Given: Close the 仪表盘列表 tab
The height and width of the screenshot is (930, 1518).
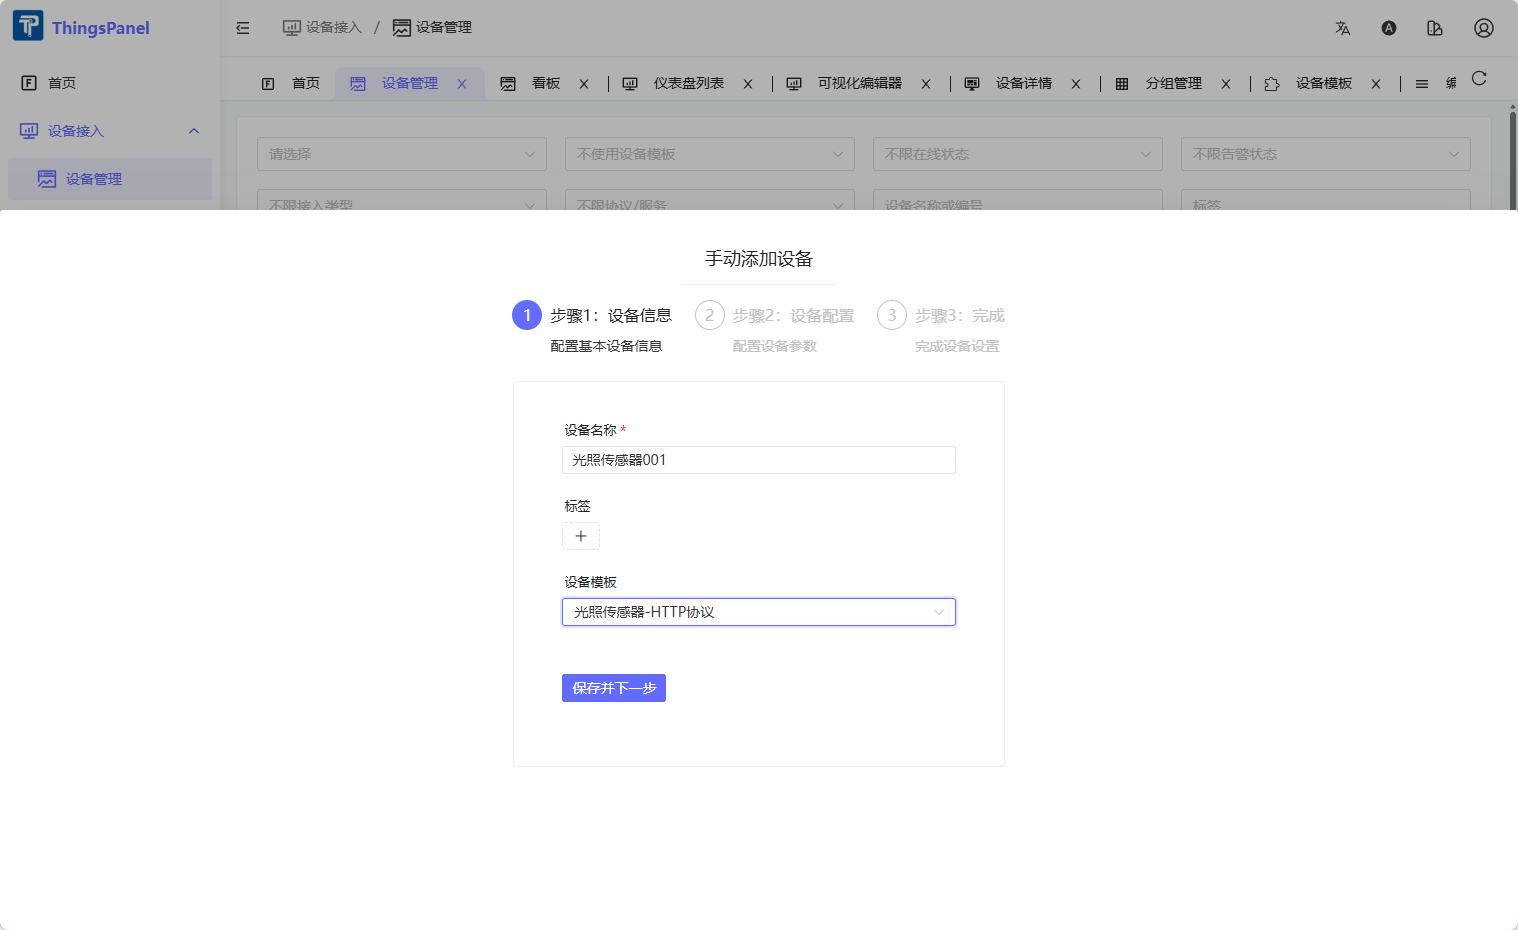Looking at the screenshot, I should pos(748,84).
